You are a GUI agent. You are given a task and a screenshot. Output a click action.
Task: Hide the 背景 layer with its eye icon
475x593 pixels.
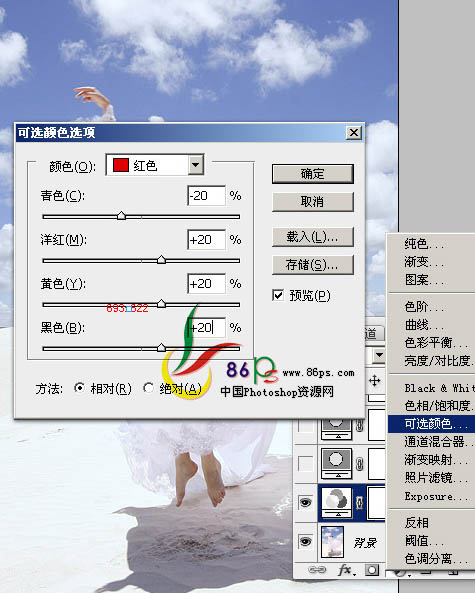(x=305, y=542)
